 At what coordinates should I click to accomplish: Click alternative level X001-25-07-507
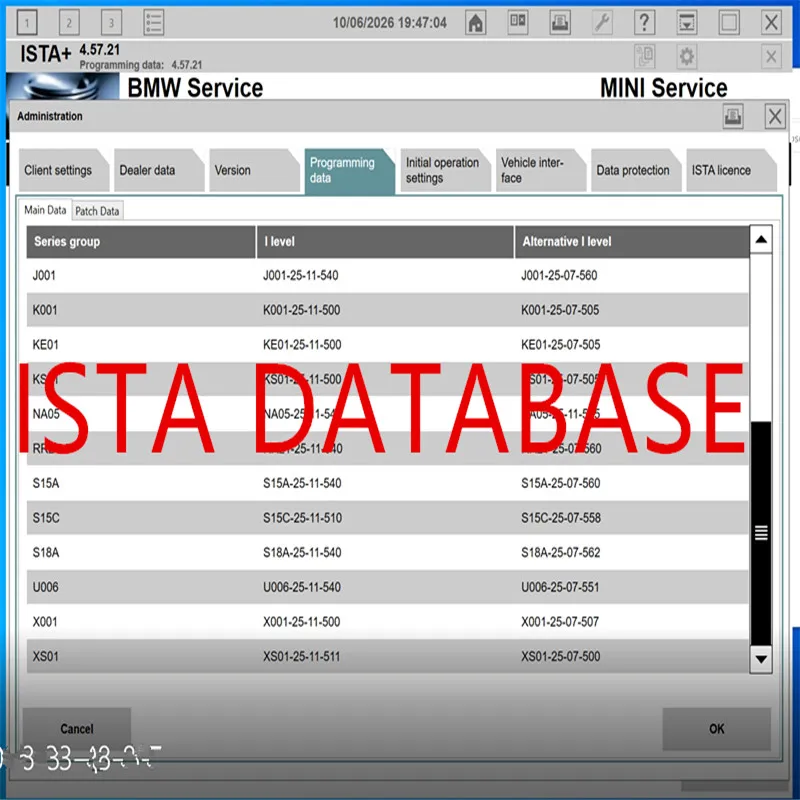560,622
